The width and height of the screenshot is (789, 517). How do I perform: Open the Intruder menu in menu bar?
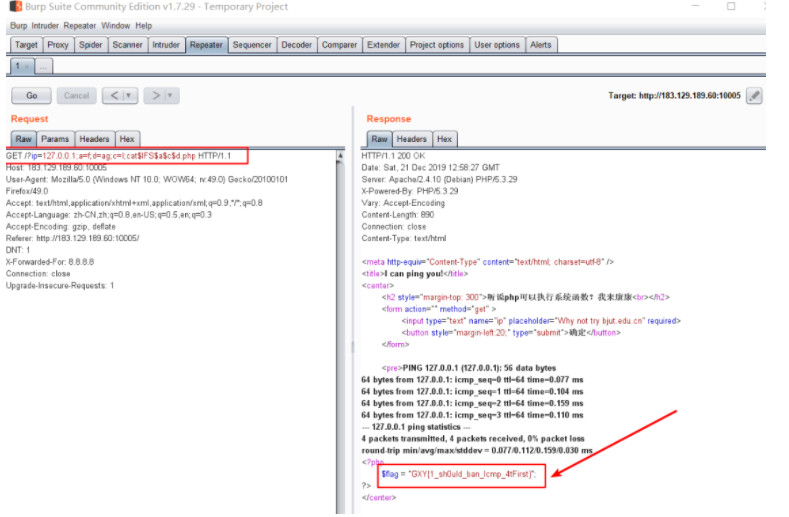point(45,26)
